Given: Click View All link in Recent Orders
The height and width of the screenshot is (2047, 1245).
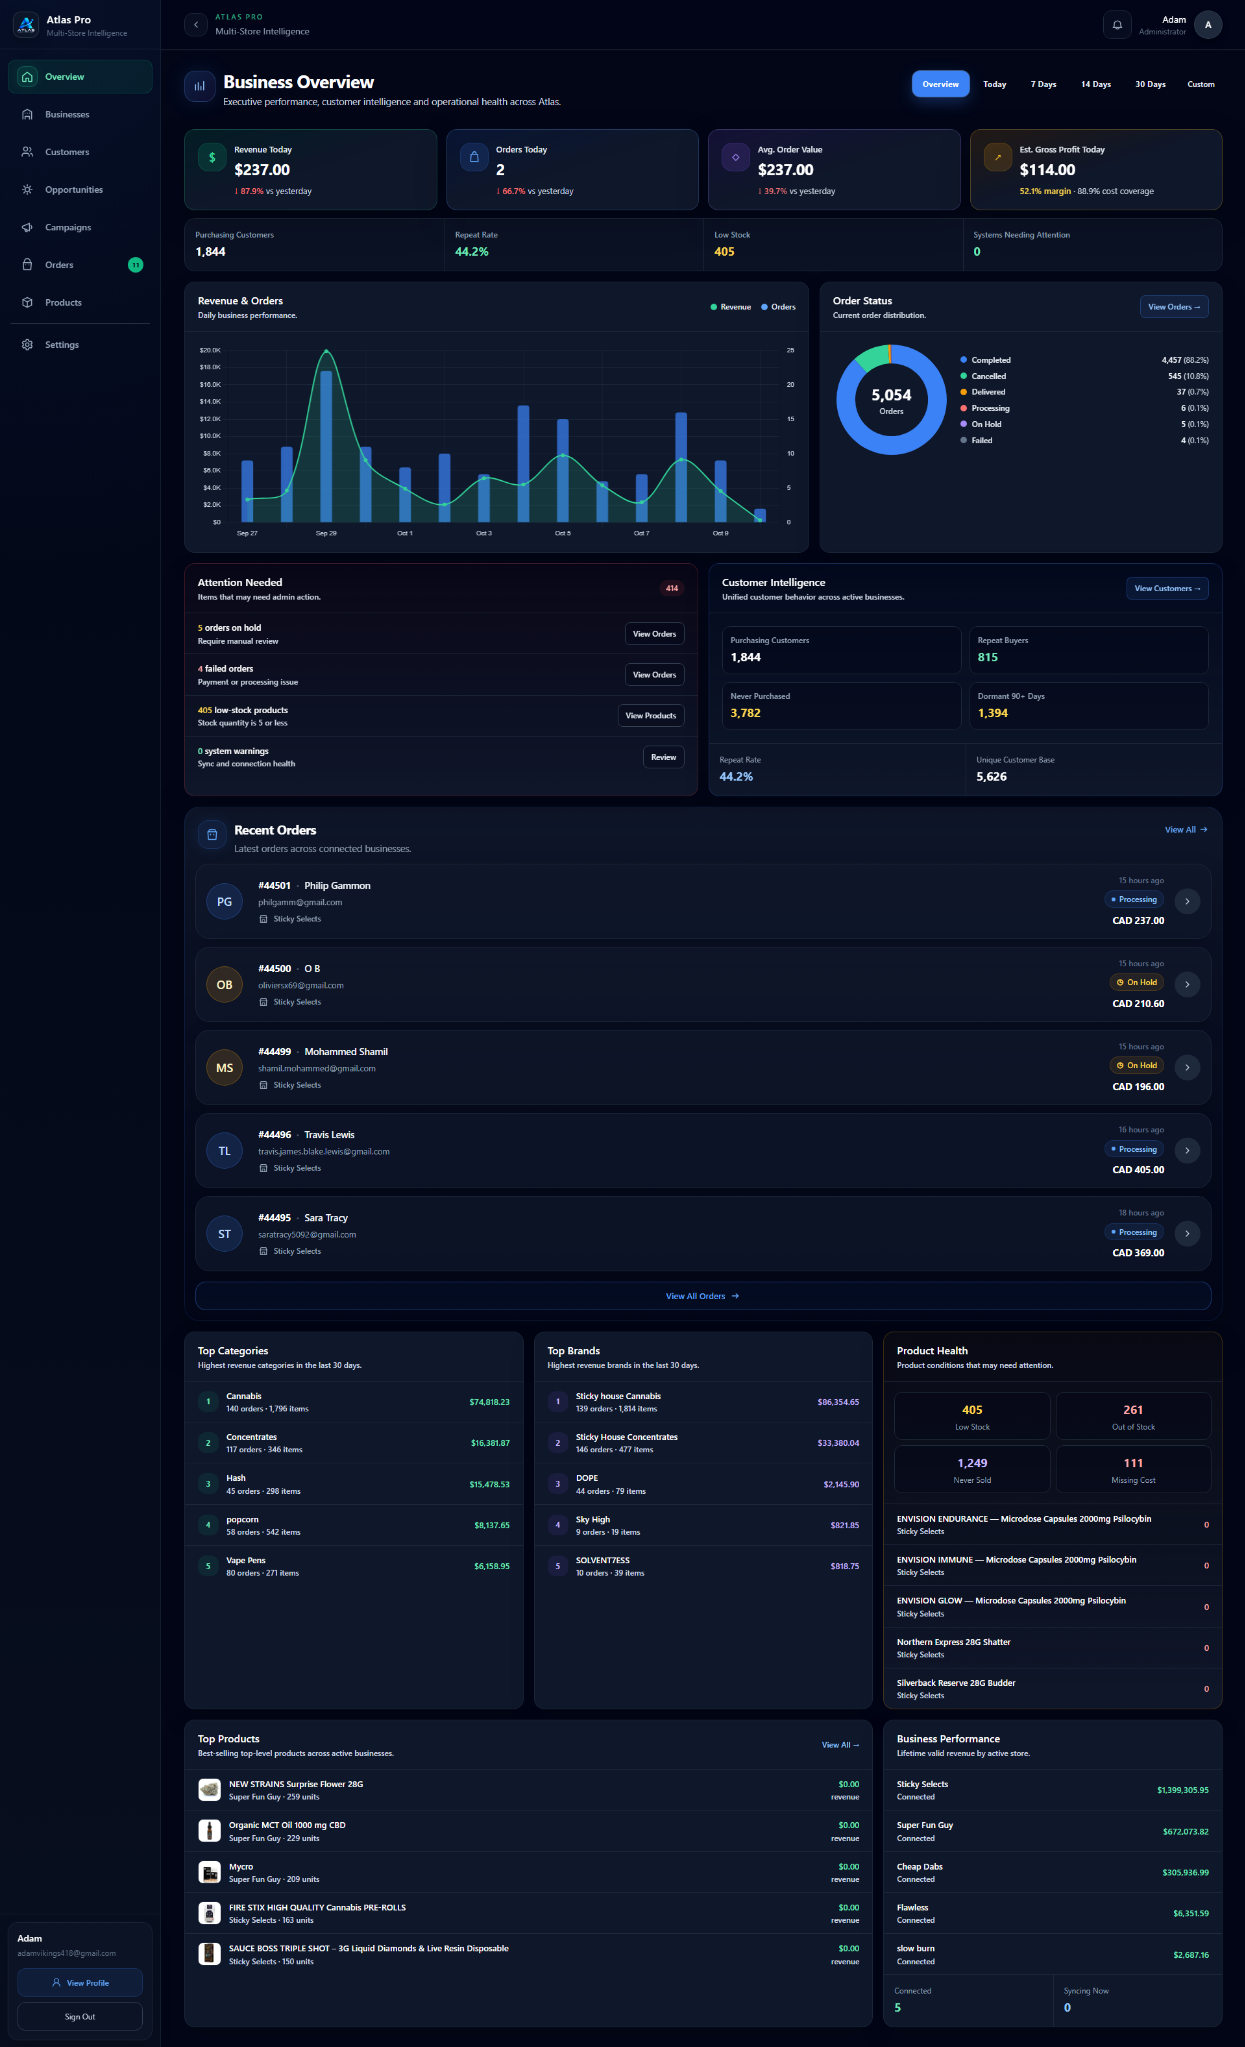Looking at the screenshot, I should 1186,830.
